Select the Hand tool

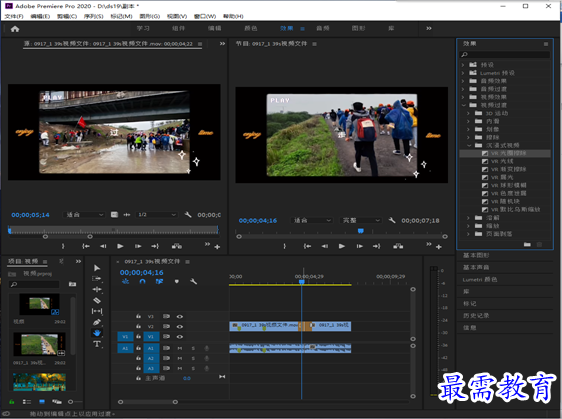97,333
